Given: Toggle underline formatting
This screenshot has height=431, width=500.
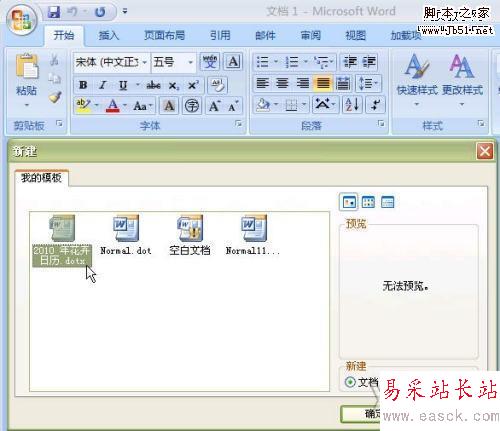Looking at the screenshot, I should [123, 85].
